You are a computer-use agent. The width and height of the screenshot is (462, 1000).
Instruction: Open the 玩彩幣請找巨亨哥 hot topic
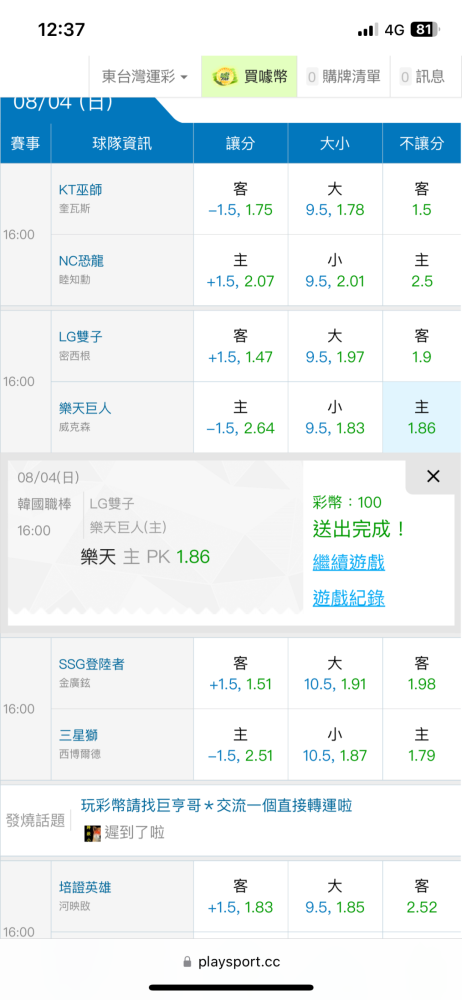coord(217,805)
